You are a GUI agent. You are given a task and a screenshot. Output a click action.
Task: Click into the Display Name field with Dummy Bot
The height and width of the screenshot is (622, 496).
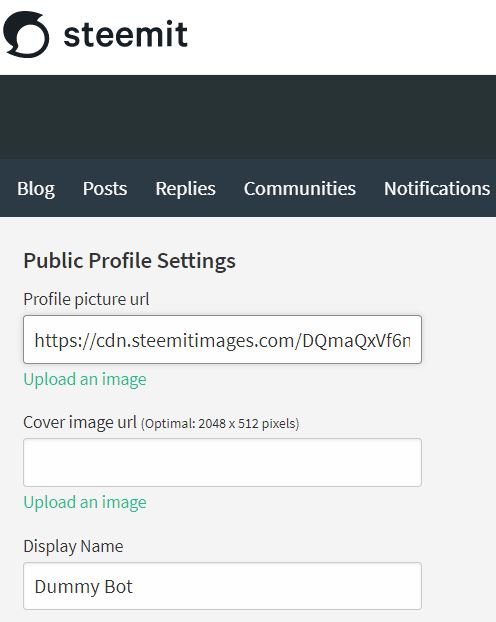click(x=222, y=586)
